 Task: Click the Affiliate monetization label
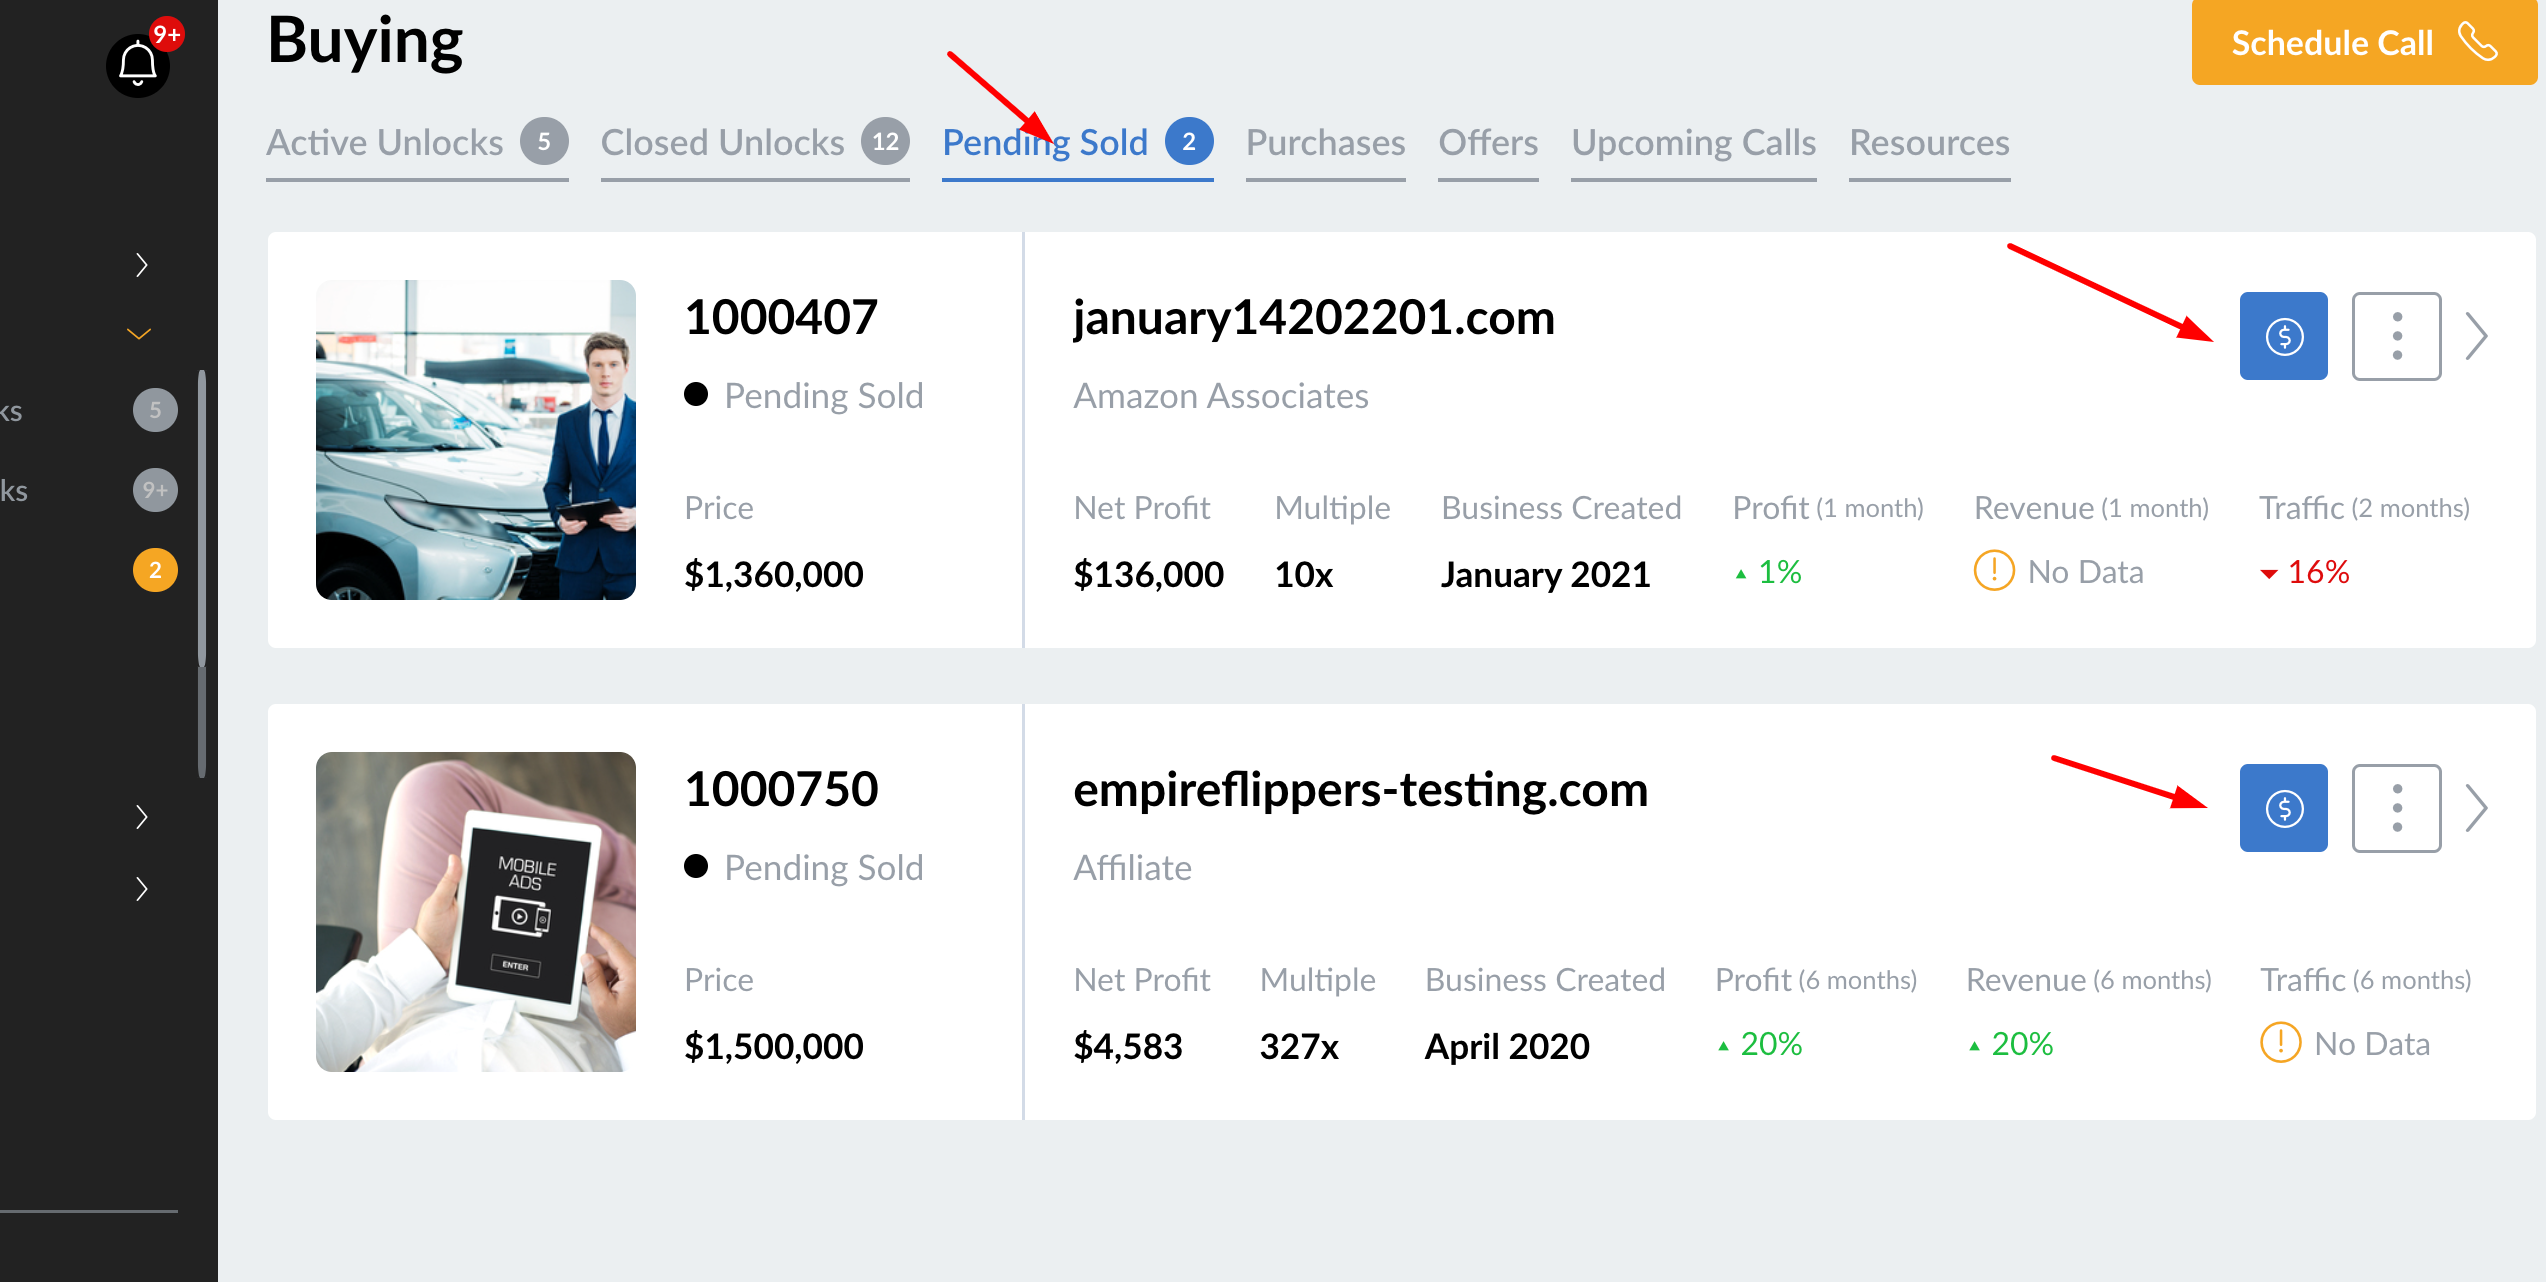point(1133,868)
